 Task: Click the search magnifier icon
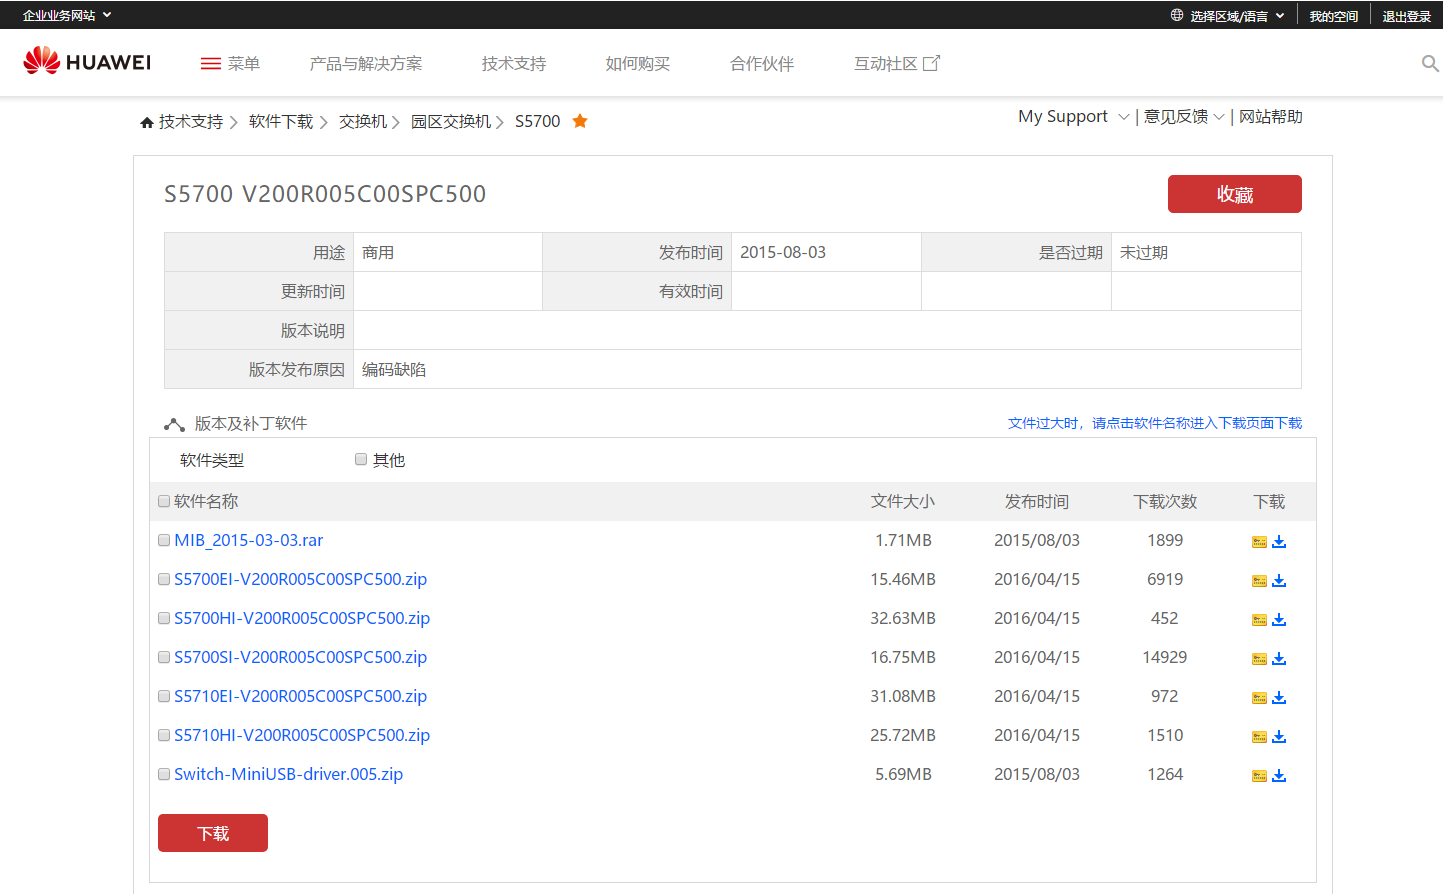(1430, 63)
